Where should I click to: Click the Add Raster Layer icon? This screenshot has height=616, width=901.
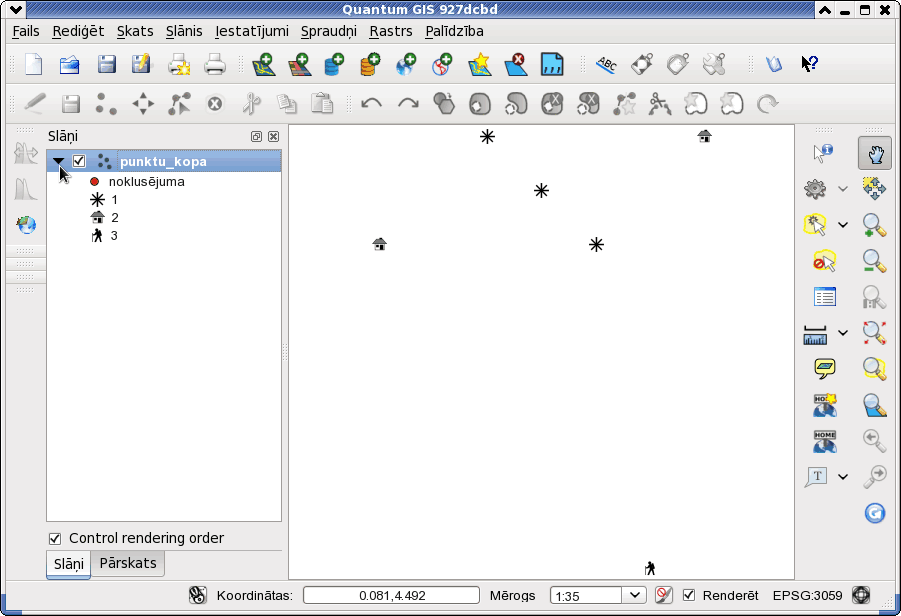[x=299, y=64]
